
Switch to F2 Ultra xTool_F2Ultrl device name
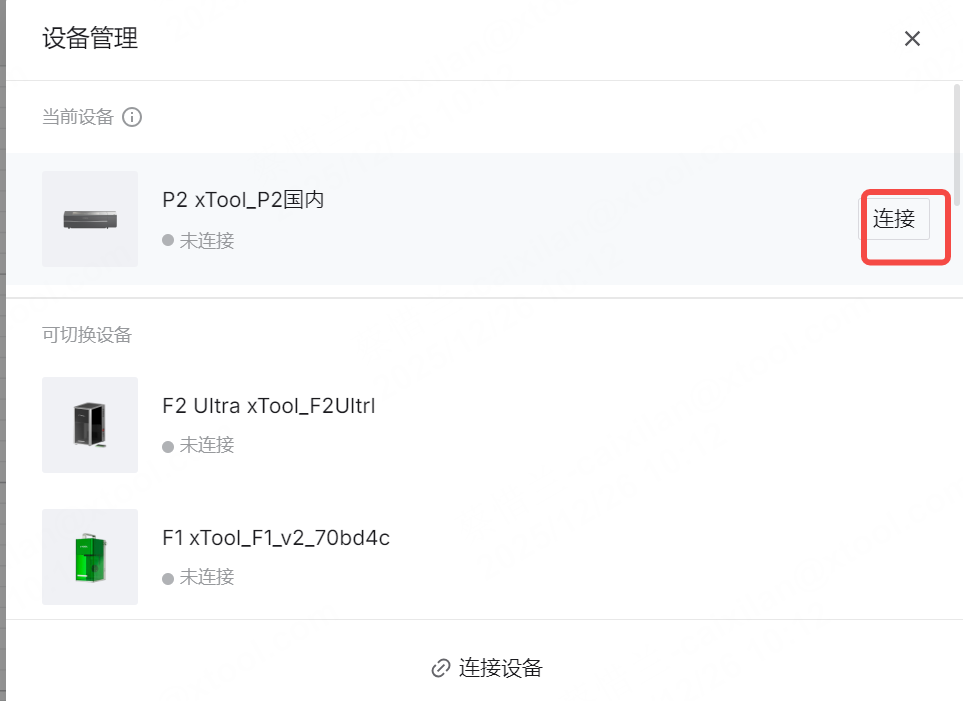pyautogui.click(x=268, y=406)
